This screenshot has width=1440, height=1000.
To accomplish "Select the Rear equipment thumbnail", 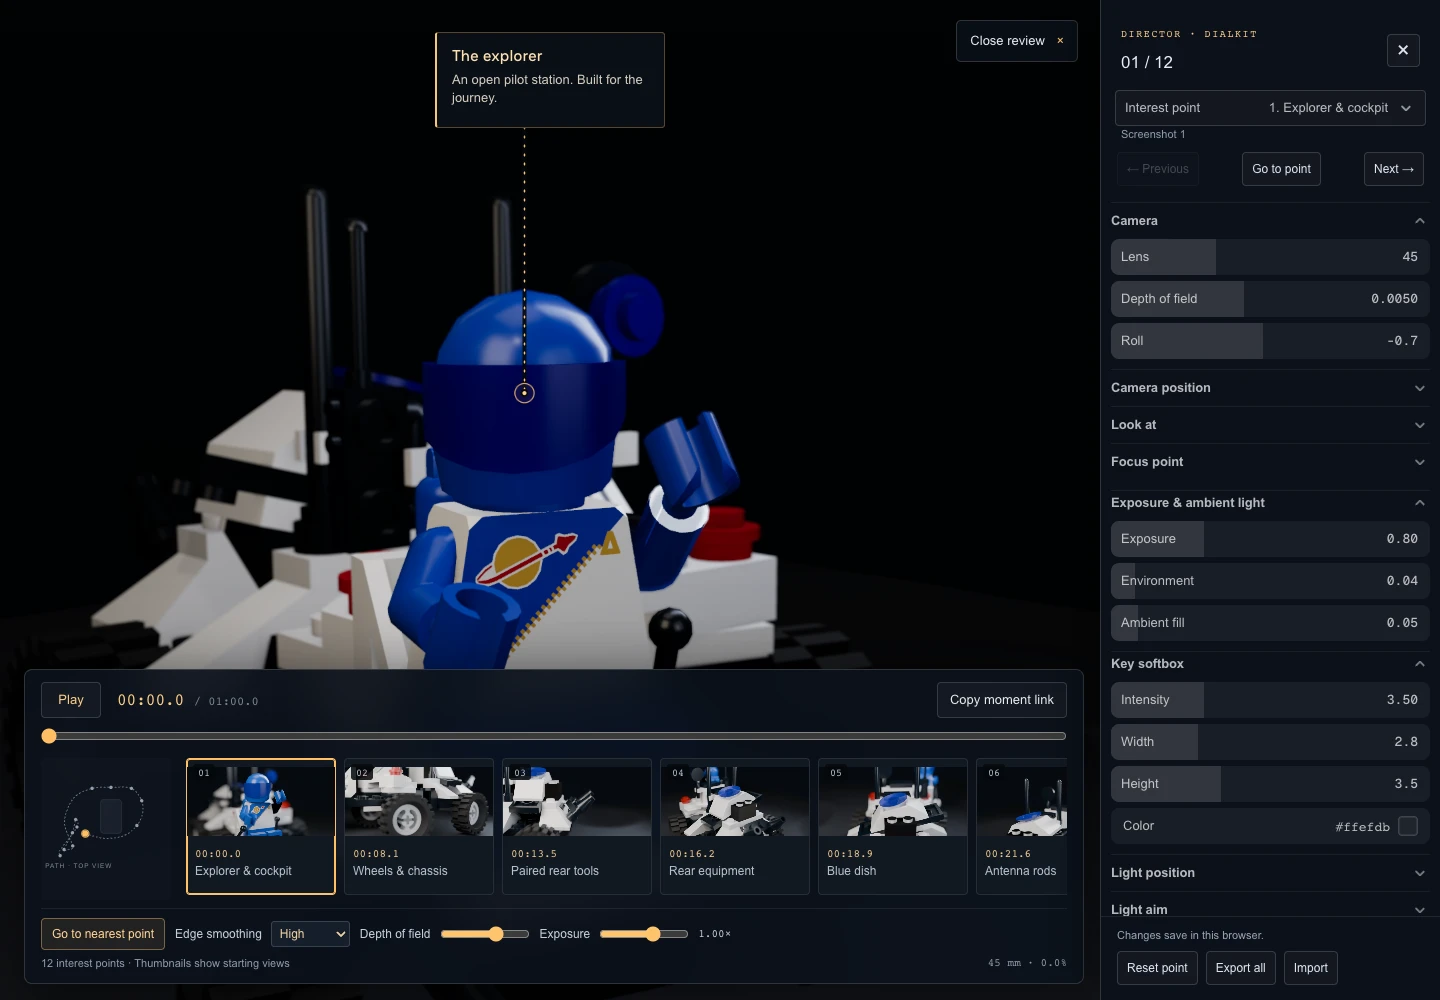I will 735,827.
